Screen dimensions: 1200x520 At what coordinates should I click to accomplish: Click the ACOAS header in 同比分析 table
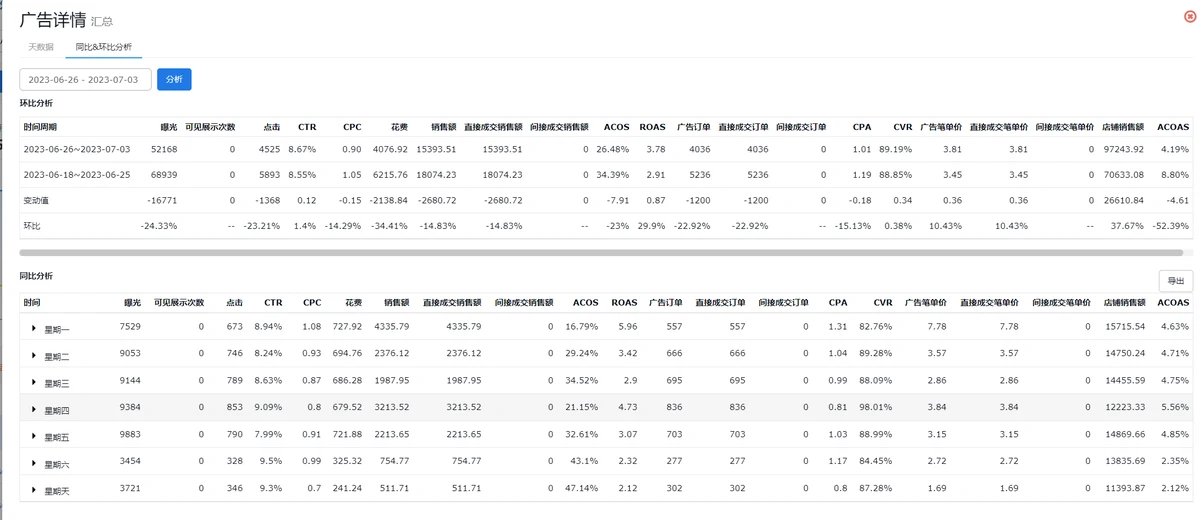pos(1173,302)
